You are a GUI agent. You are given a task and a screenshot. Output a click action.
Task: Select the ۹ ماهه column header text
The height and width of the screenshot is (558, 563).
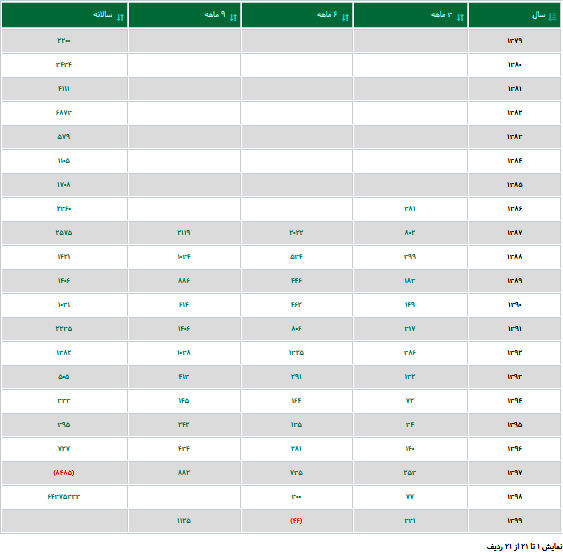(x=215, y=15)
